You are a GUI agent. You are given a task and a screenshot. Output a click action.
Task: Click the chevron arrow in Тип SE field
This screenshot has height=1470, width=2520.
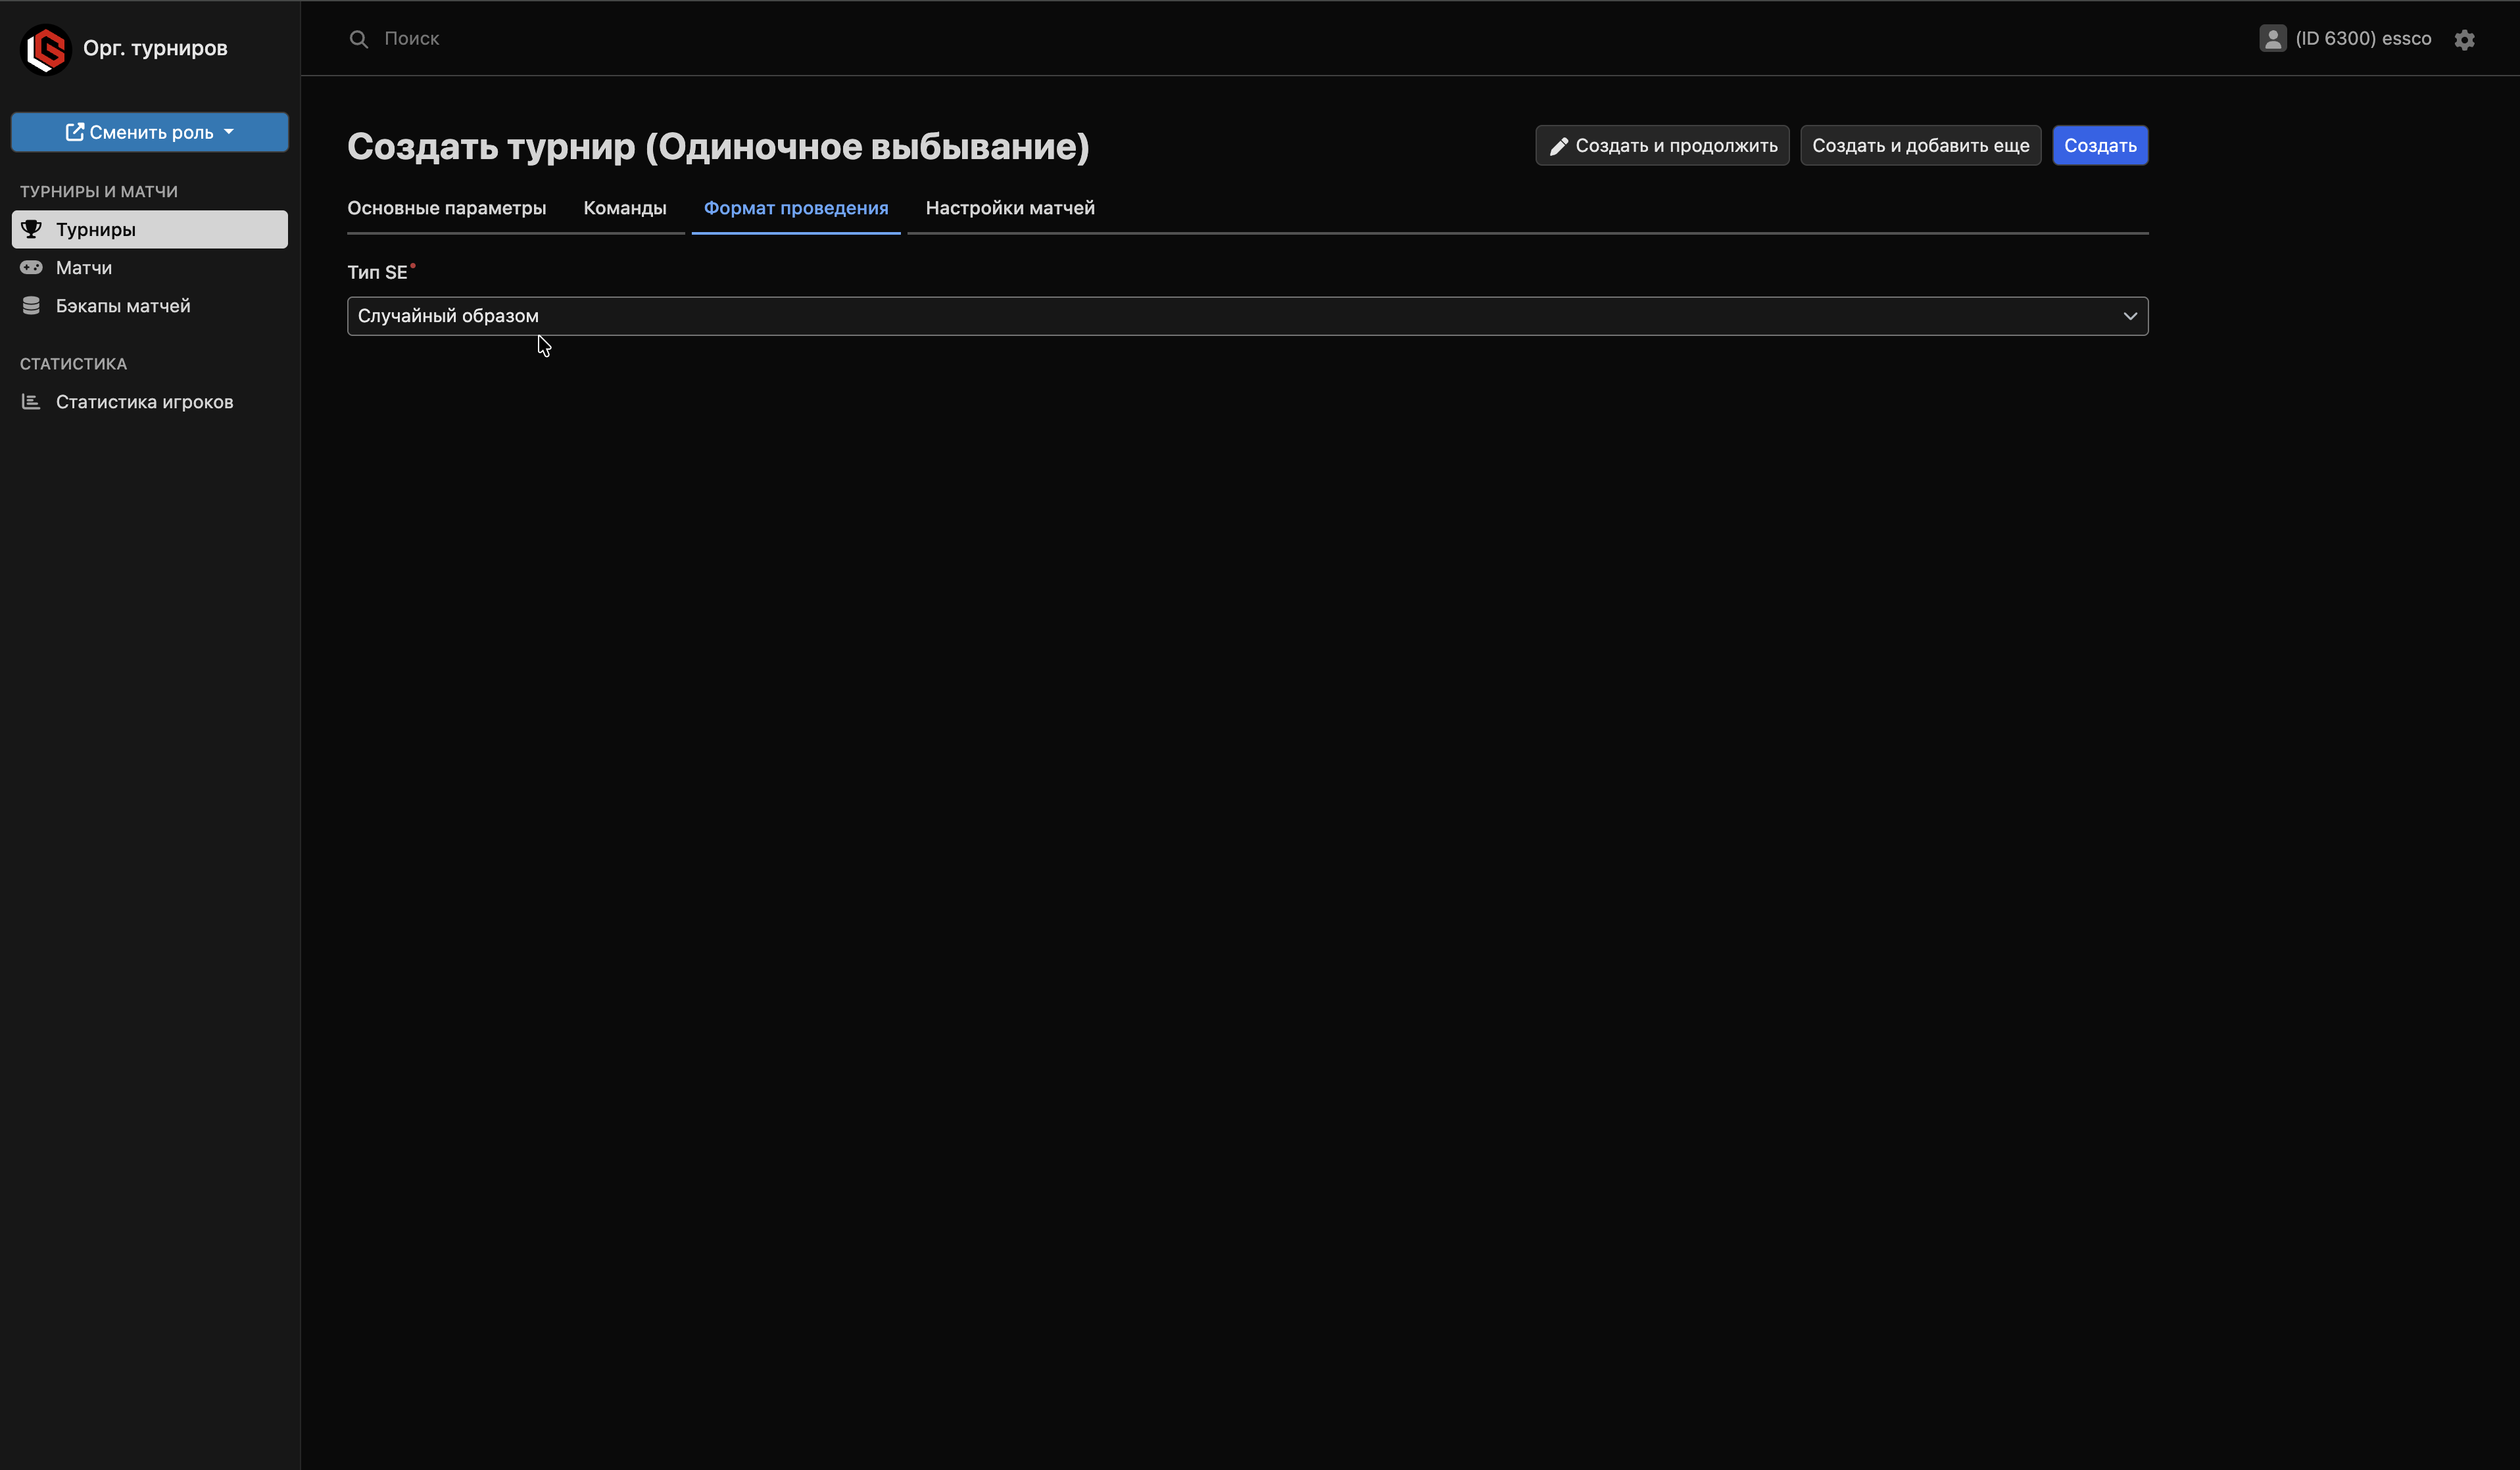point(2130,316)
